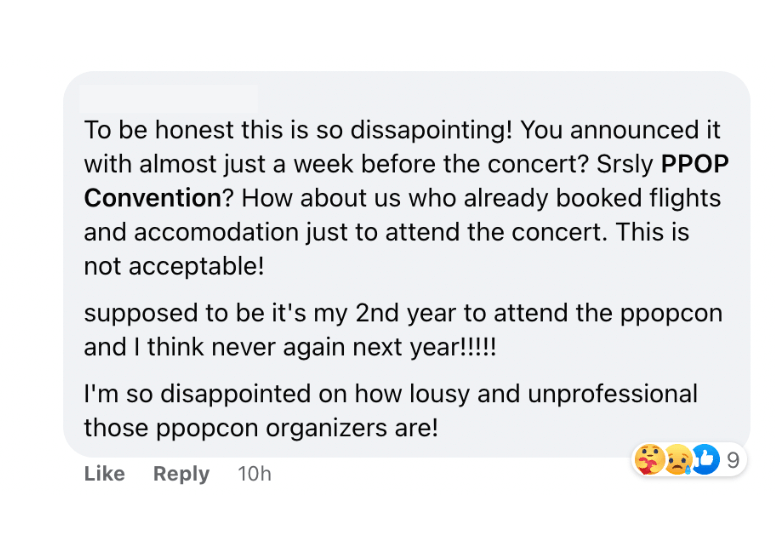This screenshot has width=775, height=550.
Task: Open the reaction count showing 9
Action: tap(733, 460)
